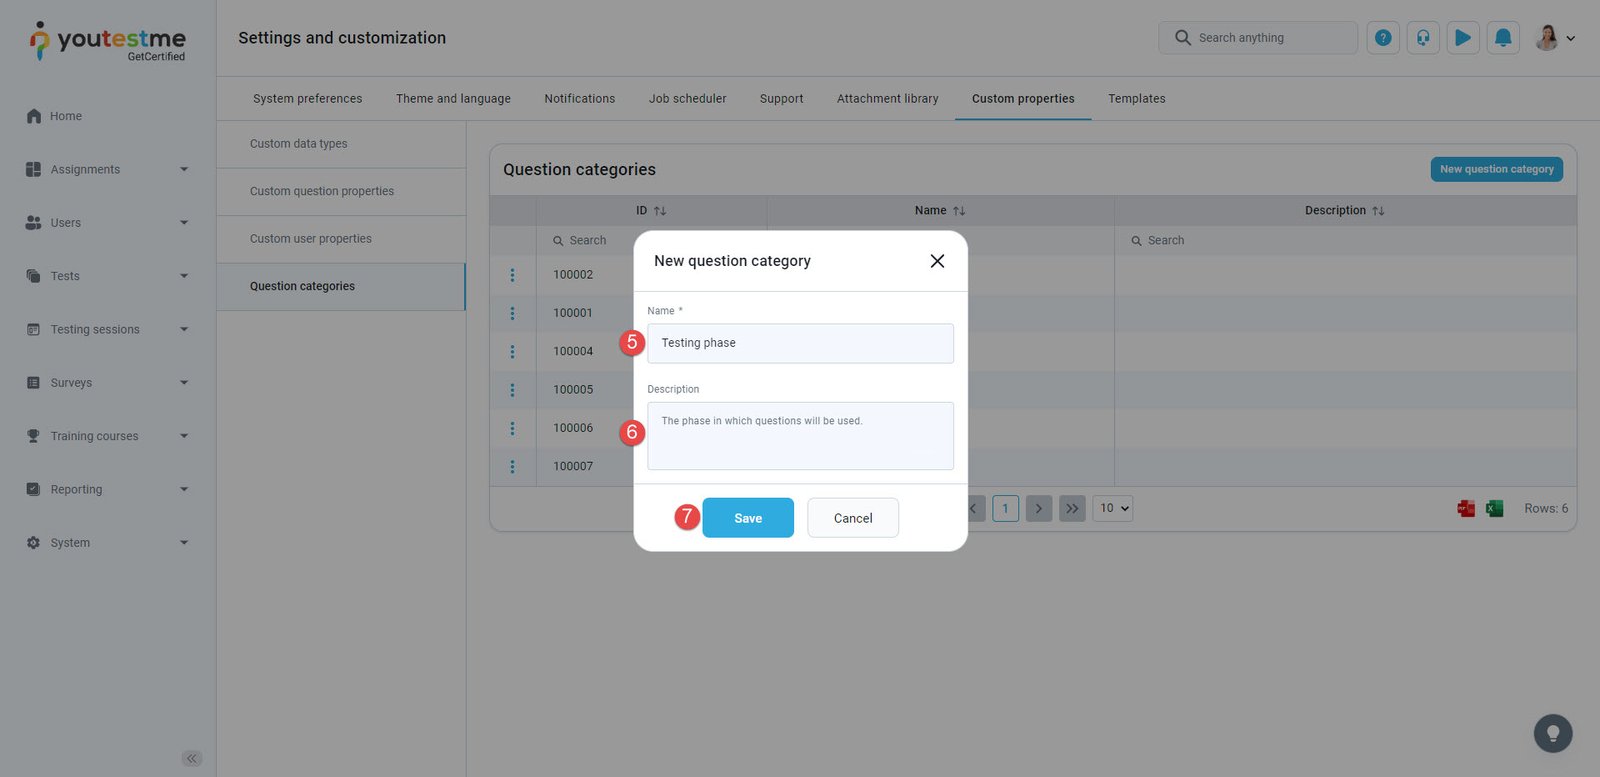Image resolution: width=1600 pixels, height=777 pixels.
Task: Select Custom user properties in side list
Action: 311,239
